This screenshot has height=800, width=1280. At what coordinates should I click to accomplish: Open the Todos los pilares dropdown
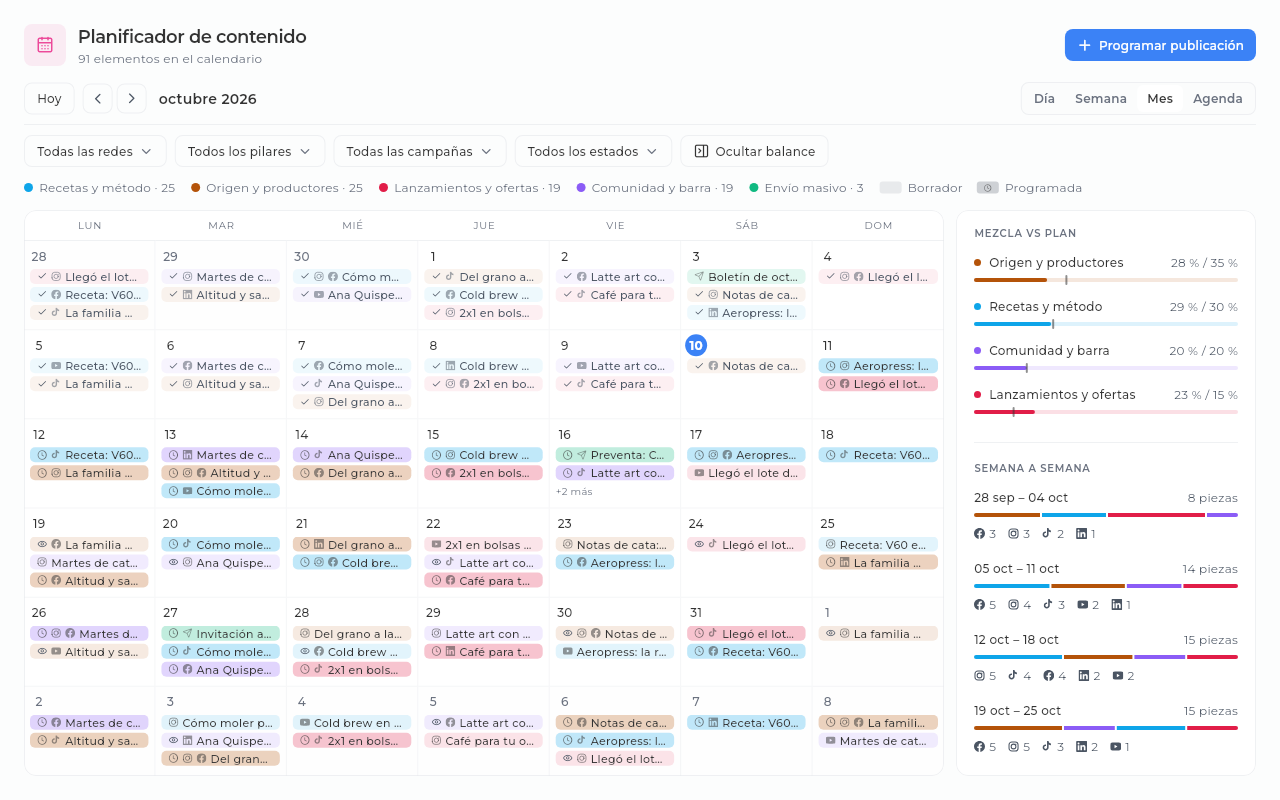coord(250,151)
